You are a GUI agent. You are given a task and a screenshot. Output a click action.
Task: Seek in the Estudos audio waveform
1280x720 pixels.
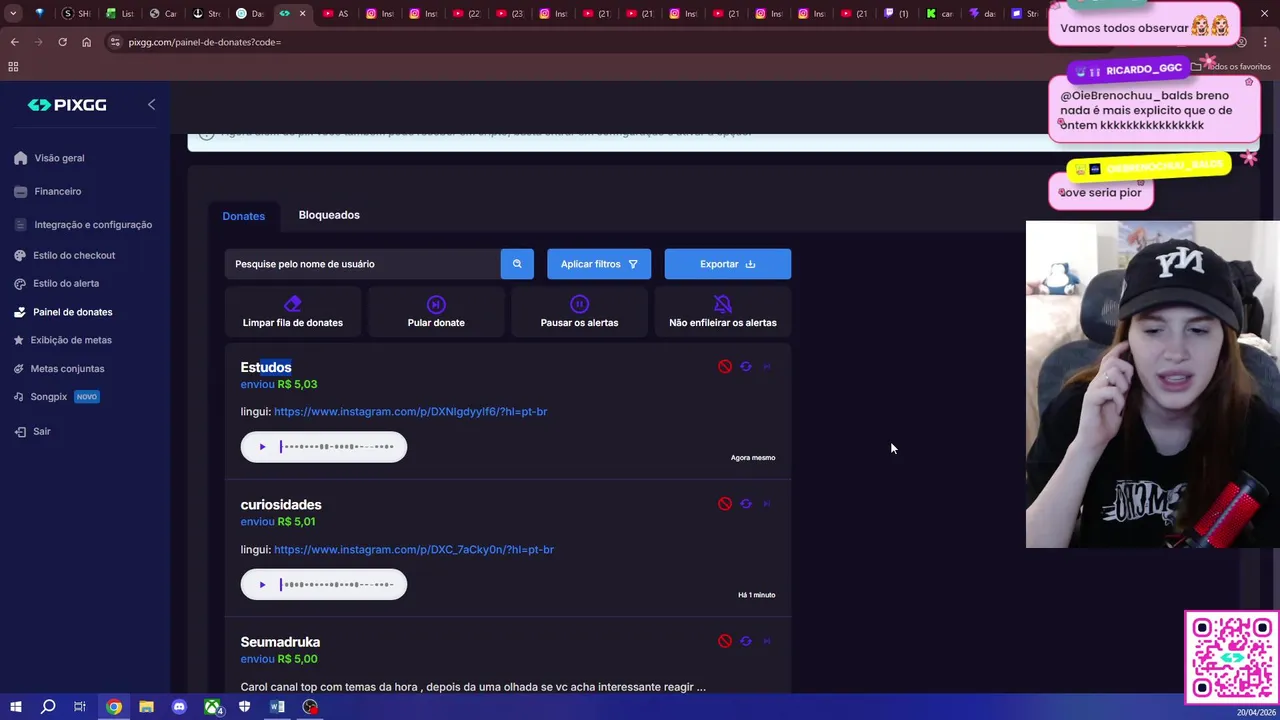(338, 447)
